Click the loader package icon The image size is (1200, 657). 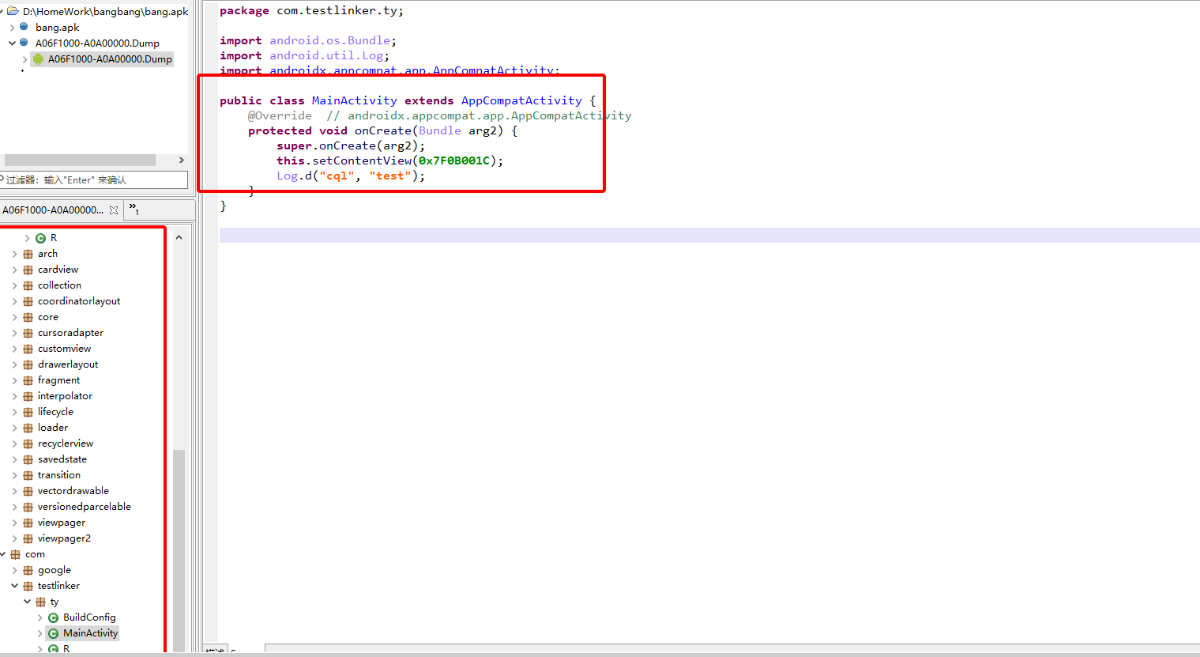click(28, 428)
